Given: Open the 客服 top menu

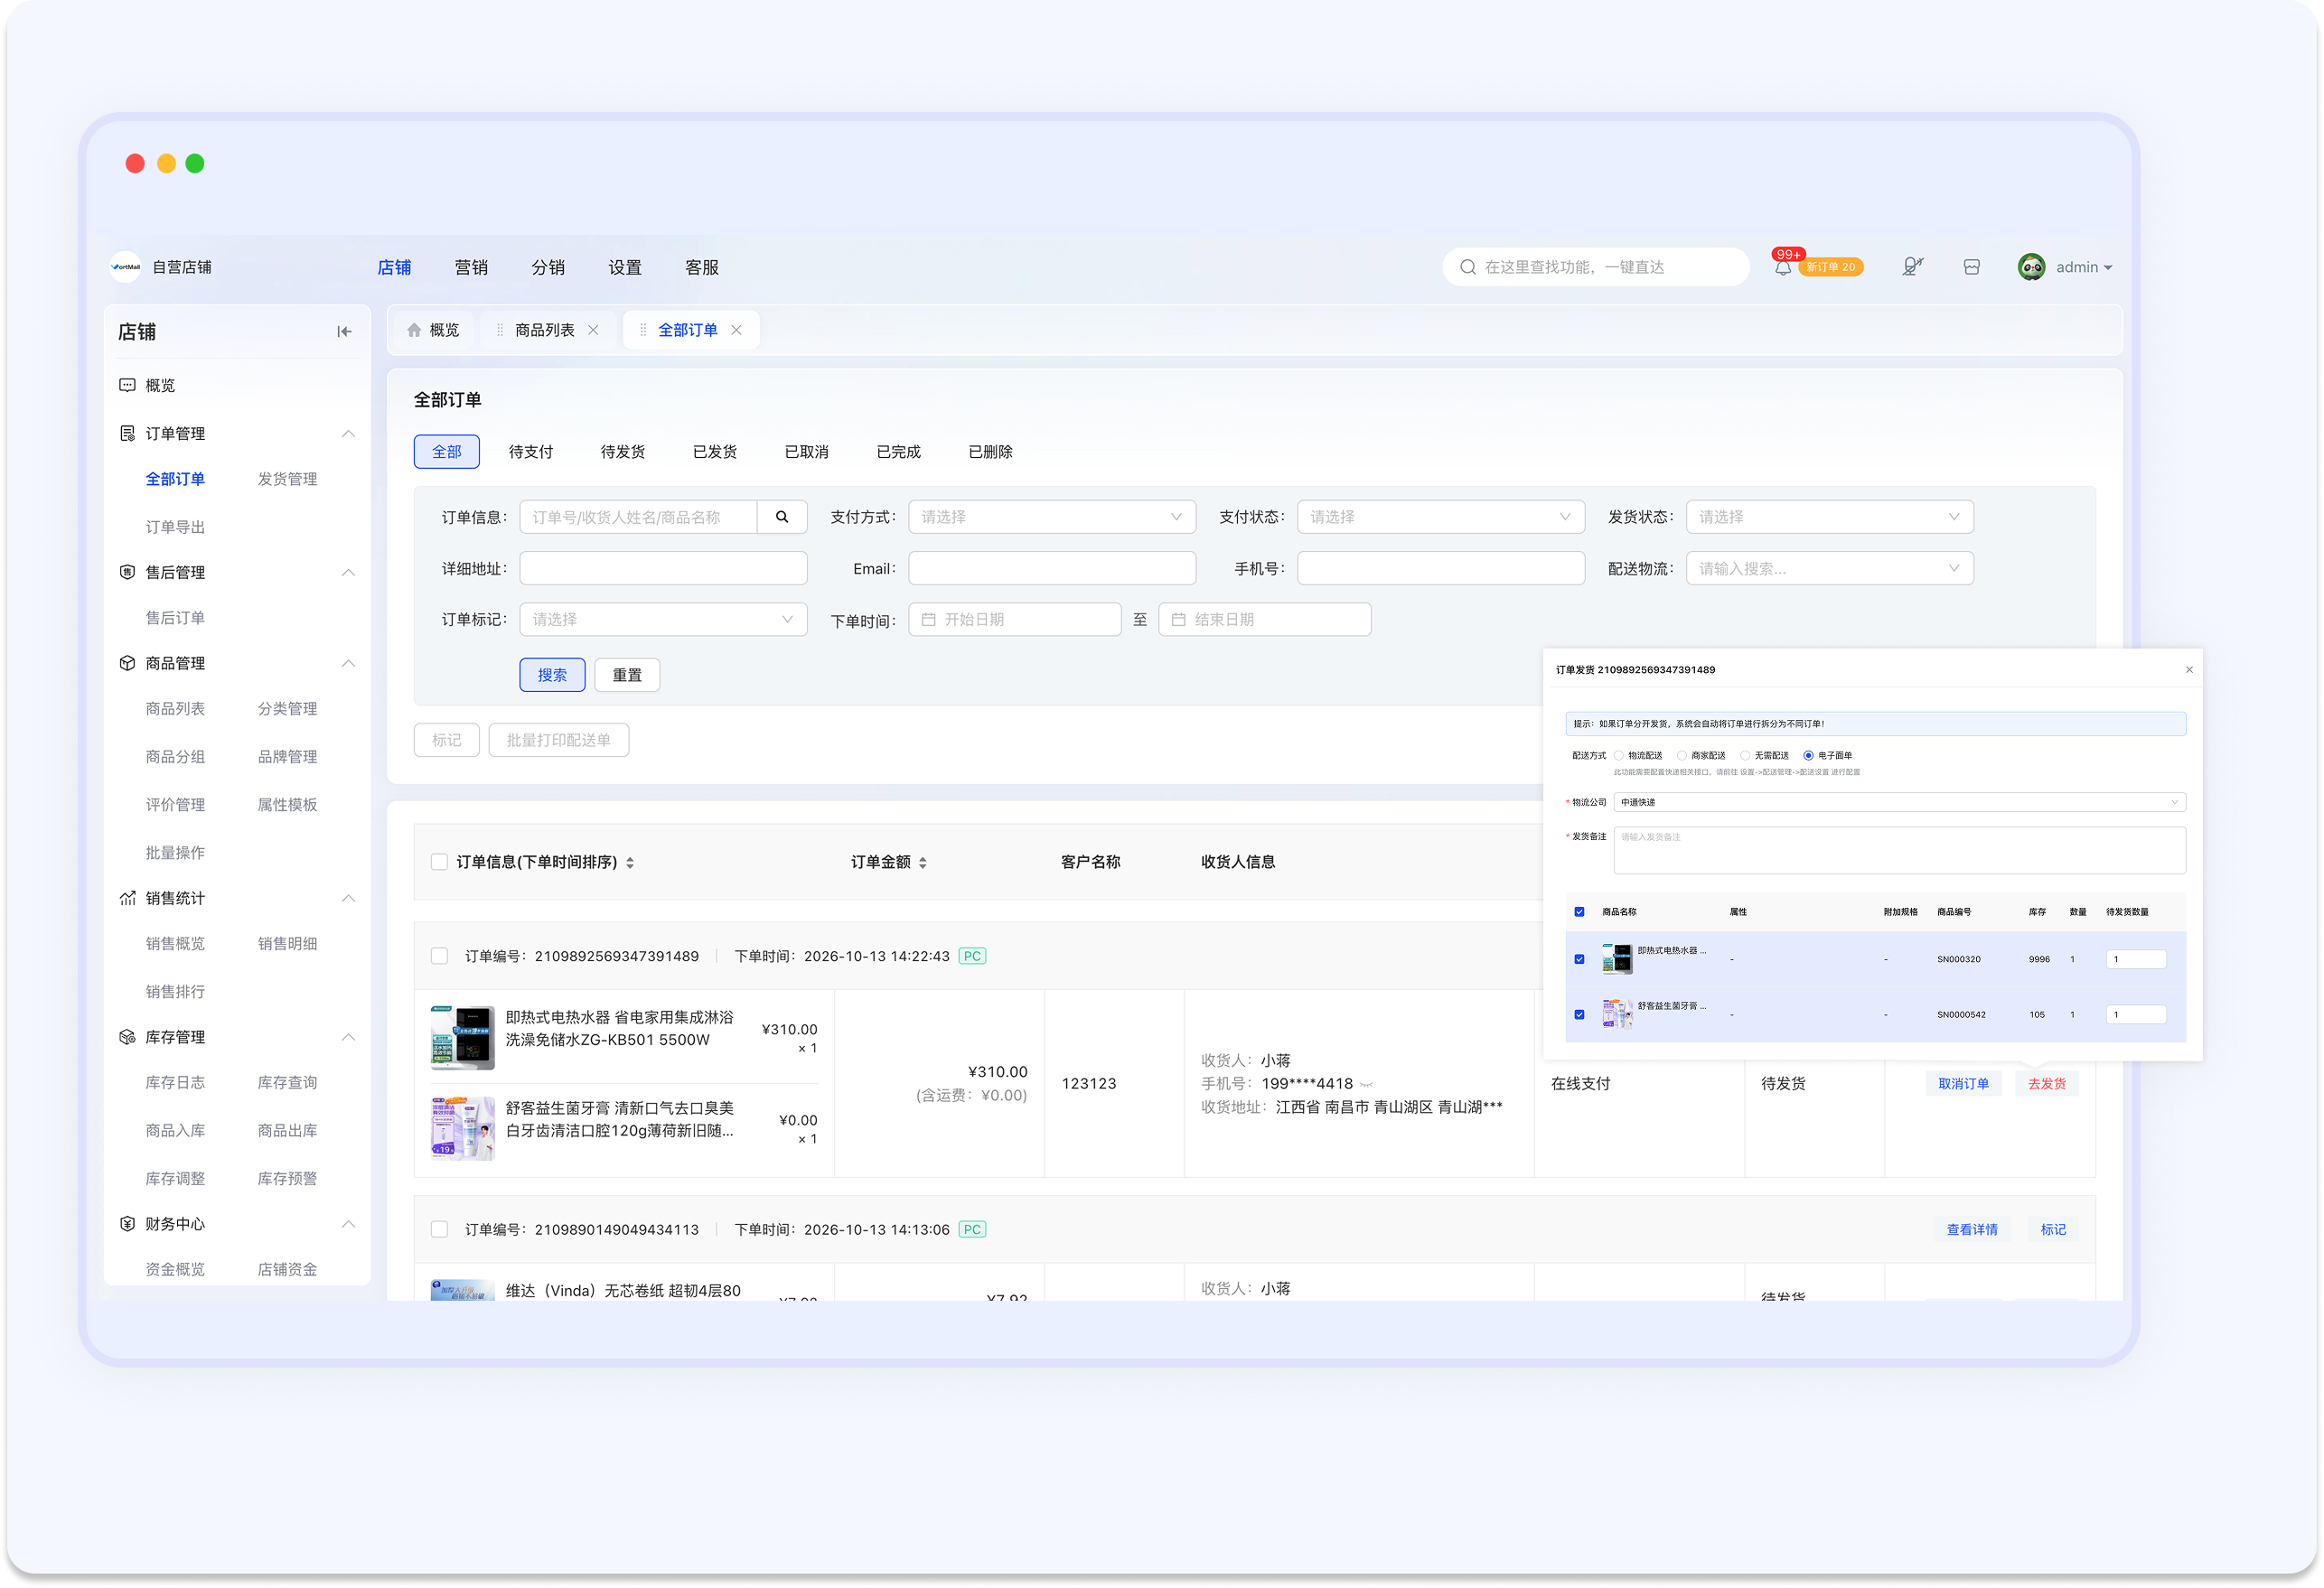Looking at the screenshot, I should (x=702, y=267).
